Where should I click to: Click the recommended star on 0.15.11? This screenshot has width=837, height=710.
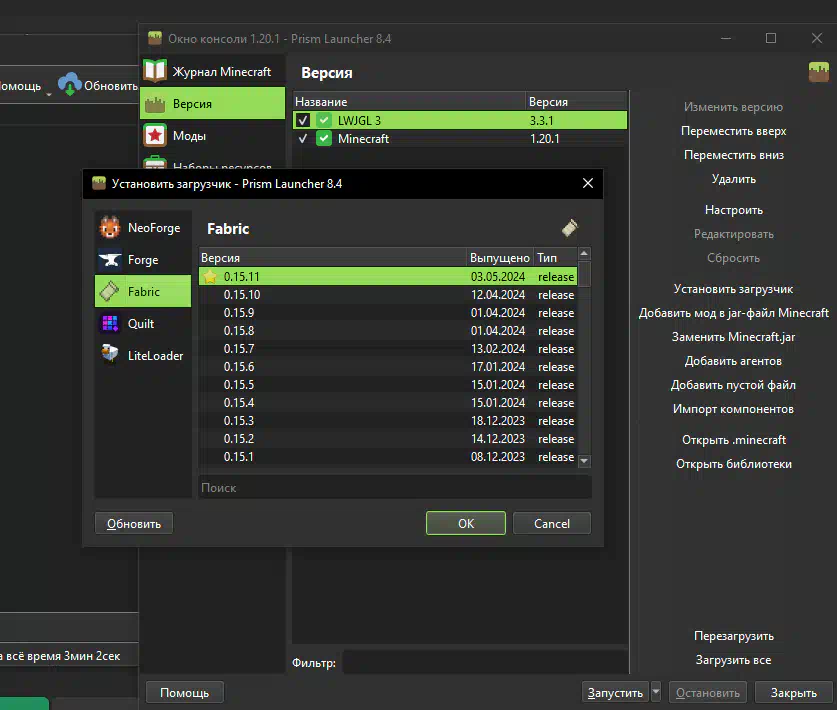(x=210, y=277)
